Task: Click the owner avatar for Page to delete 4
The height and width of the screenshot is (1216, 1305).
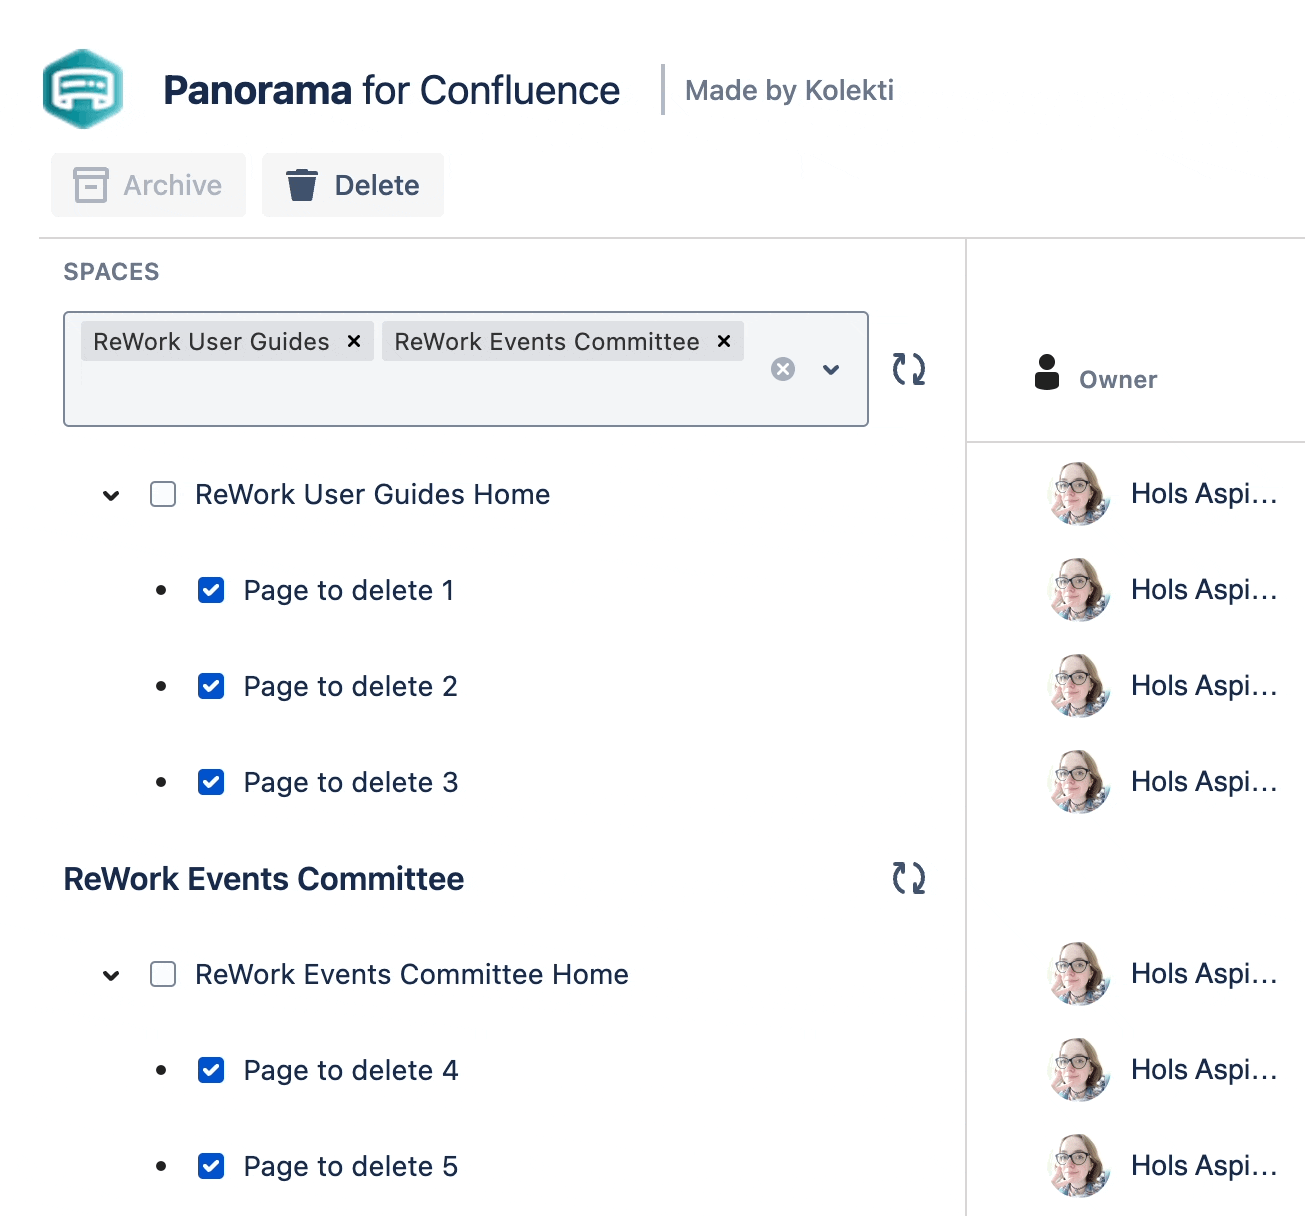Action: pos(1079,1069)
